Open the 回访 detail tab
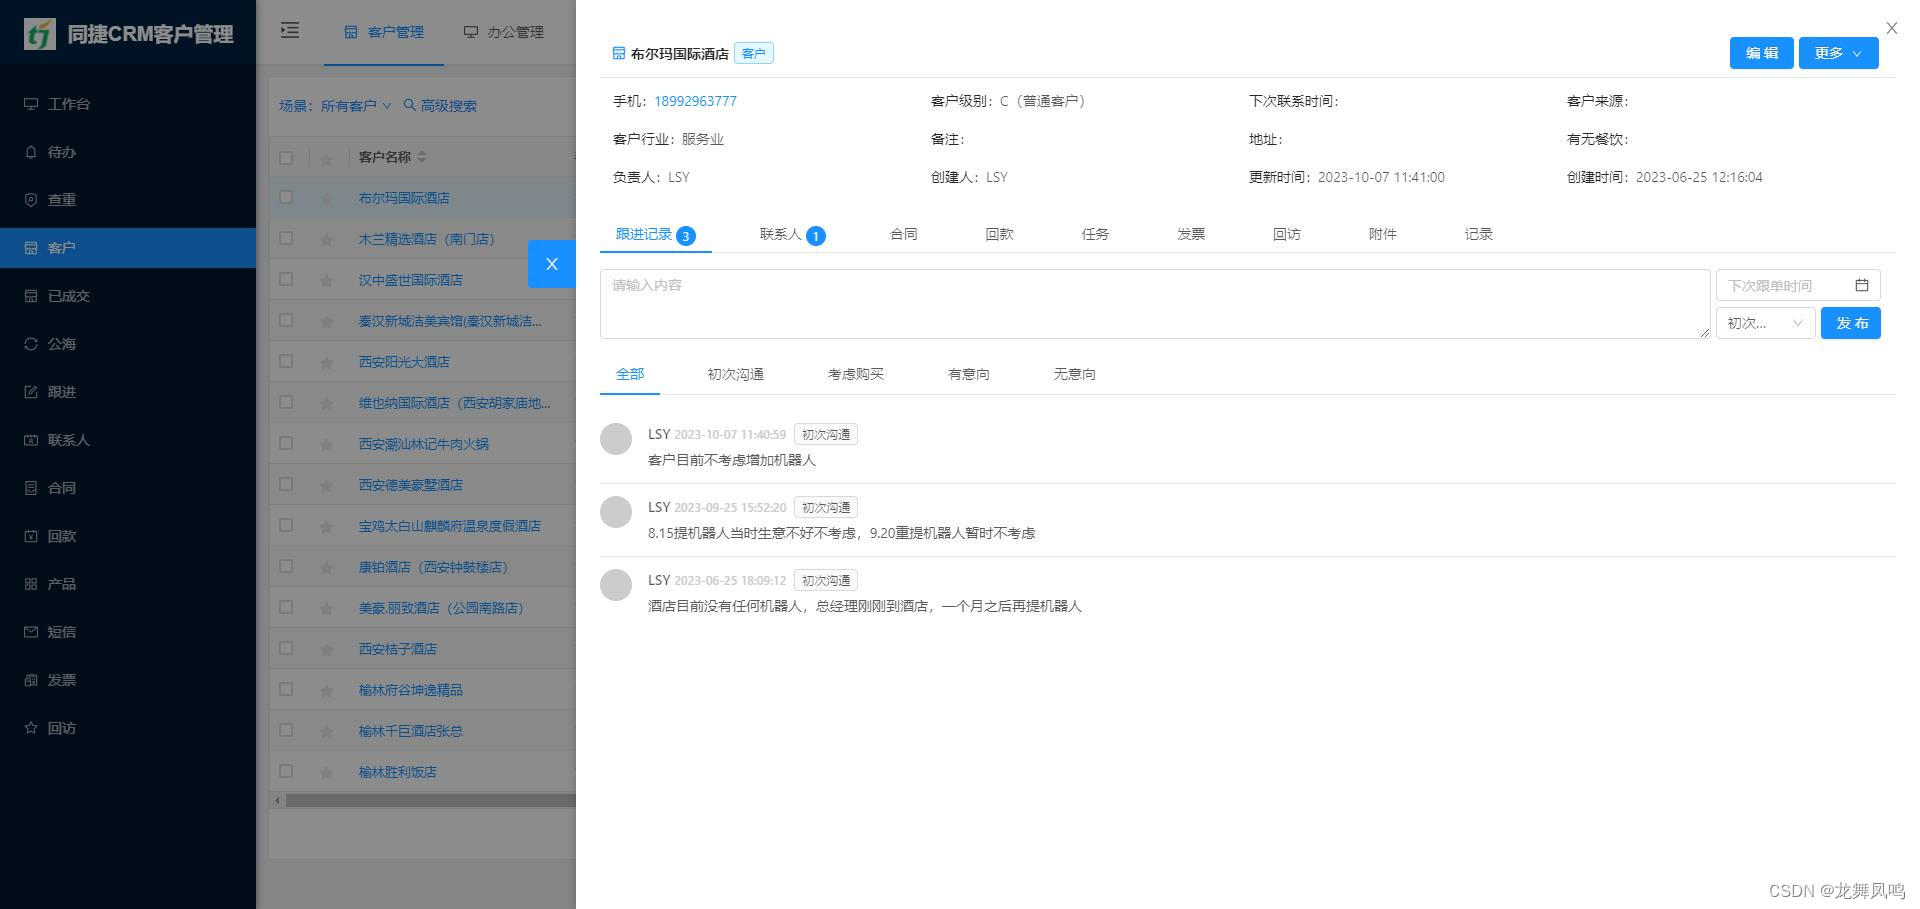Viewport: 1920px width, 909px height. pyautogui.click(x=1287, y=234)
